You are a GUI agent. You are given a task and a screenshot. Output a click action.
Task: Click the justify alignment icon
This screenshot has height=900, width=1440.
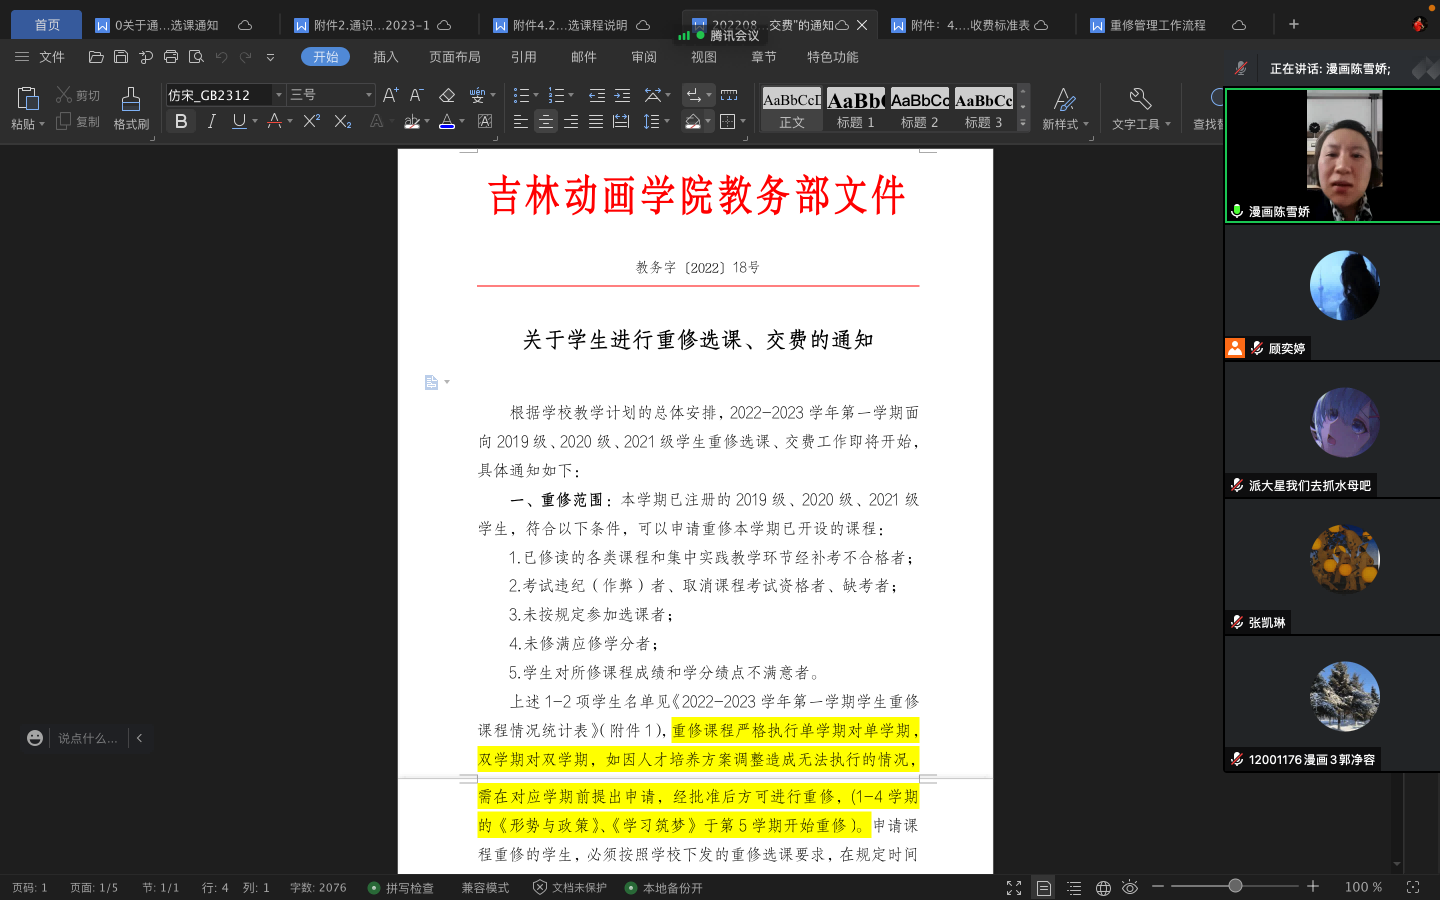596,121
